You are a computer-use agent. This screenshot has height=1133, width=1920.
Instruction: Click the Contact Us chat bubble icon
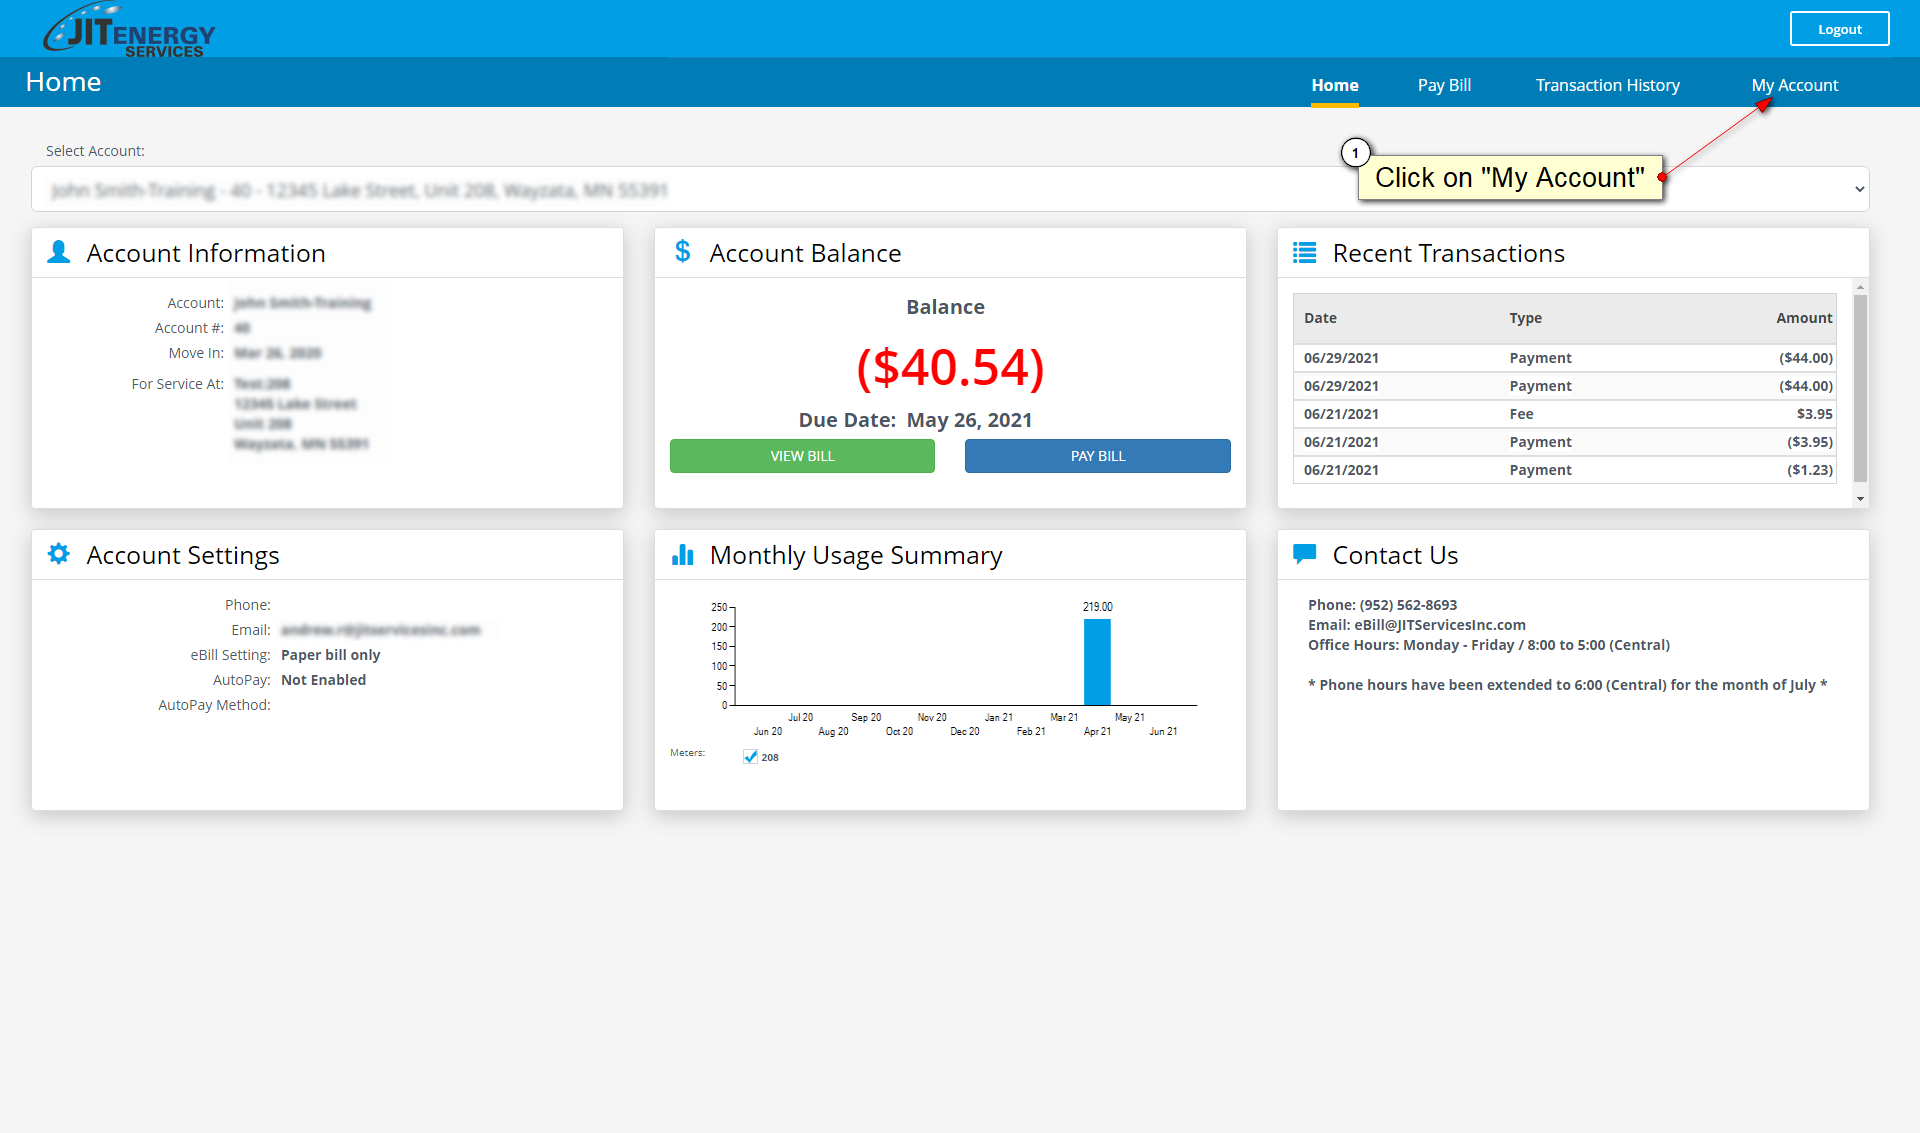click(1304, 553)
